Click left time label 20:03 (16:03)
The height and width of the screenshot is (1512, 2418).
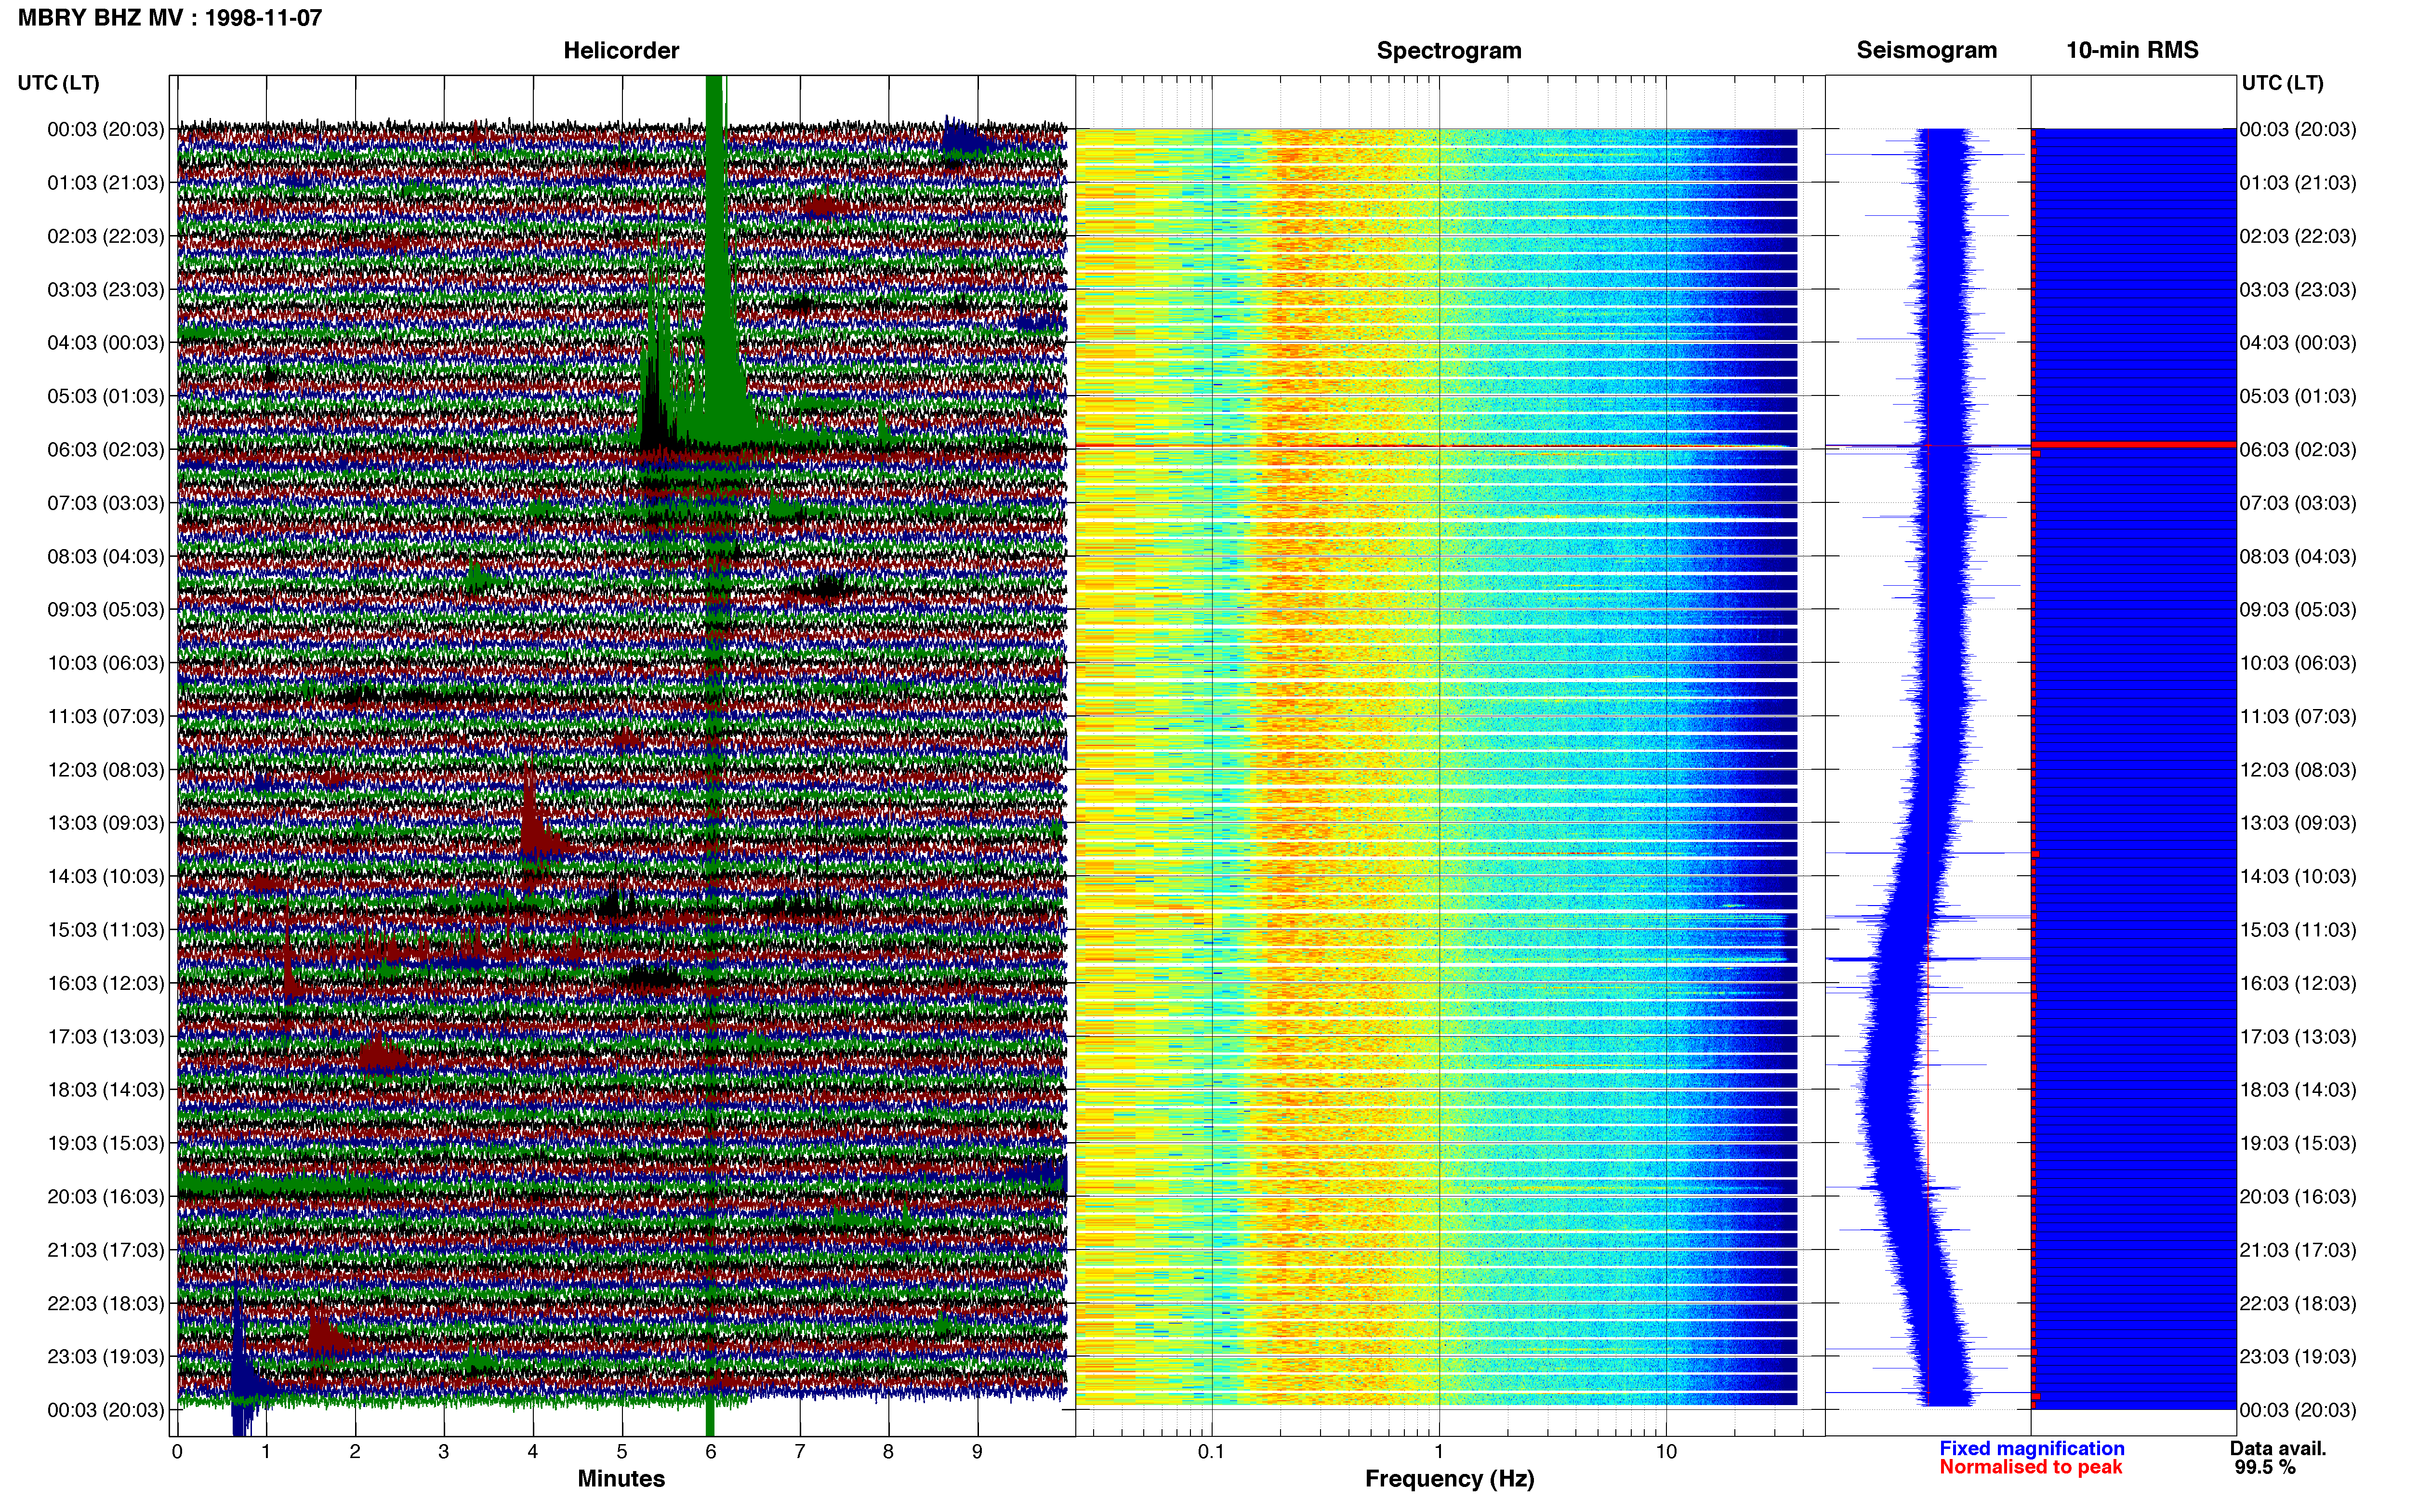pos(106,1197)
